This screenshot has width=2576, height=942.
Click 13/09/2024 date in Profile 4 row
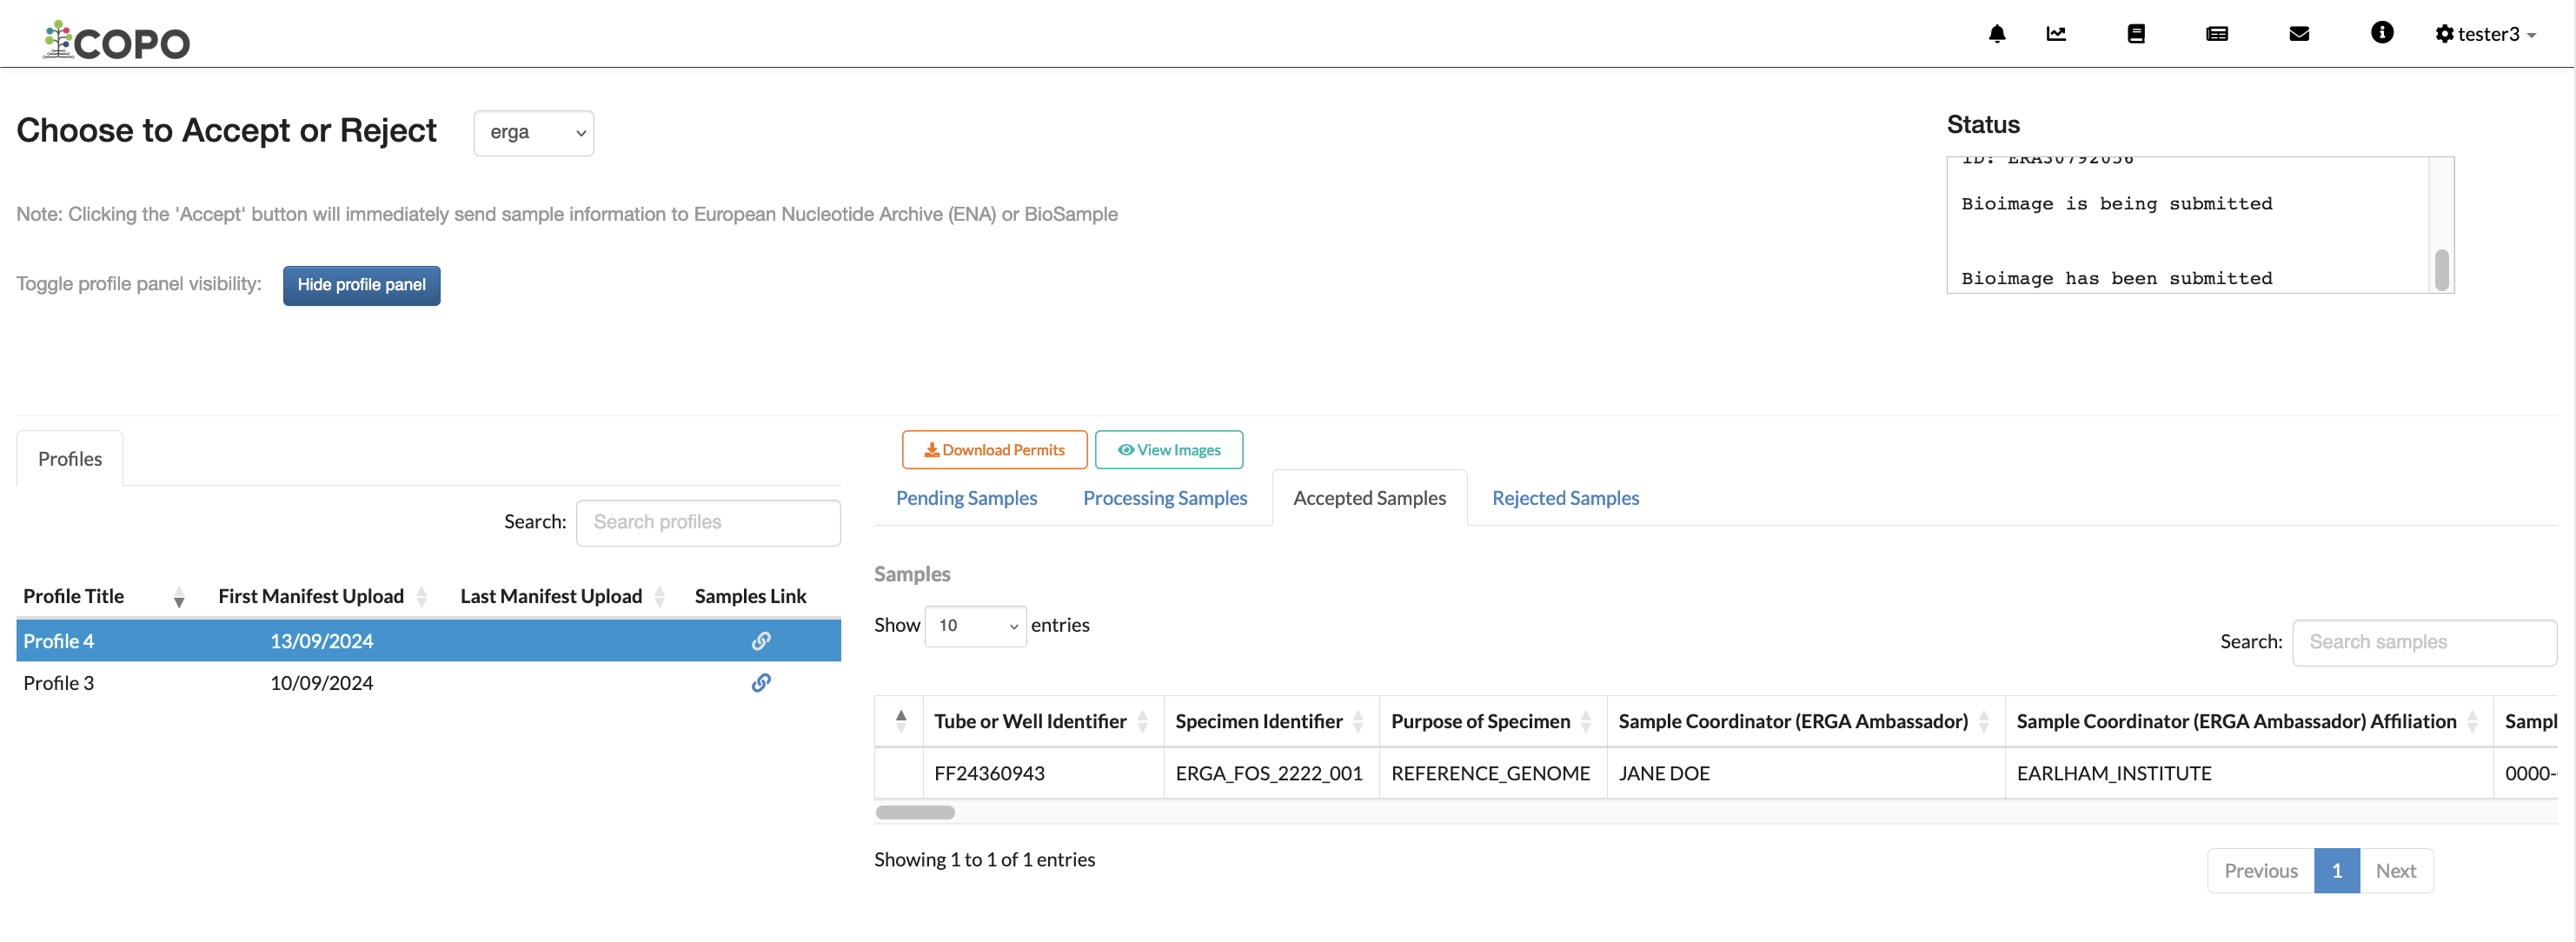321,641
